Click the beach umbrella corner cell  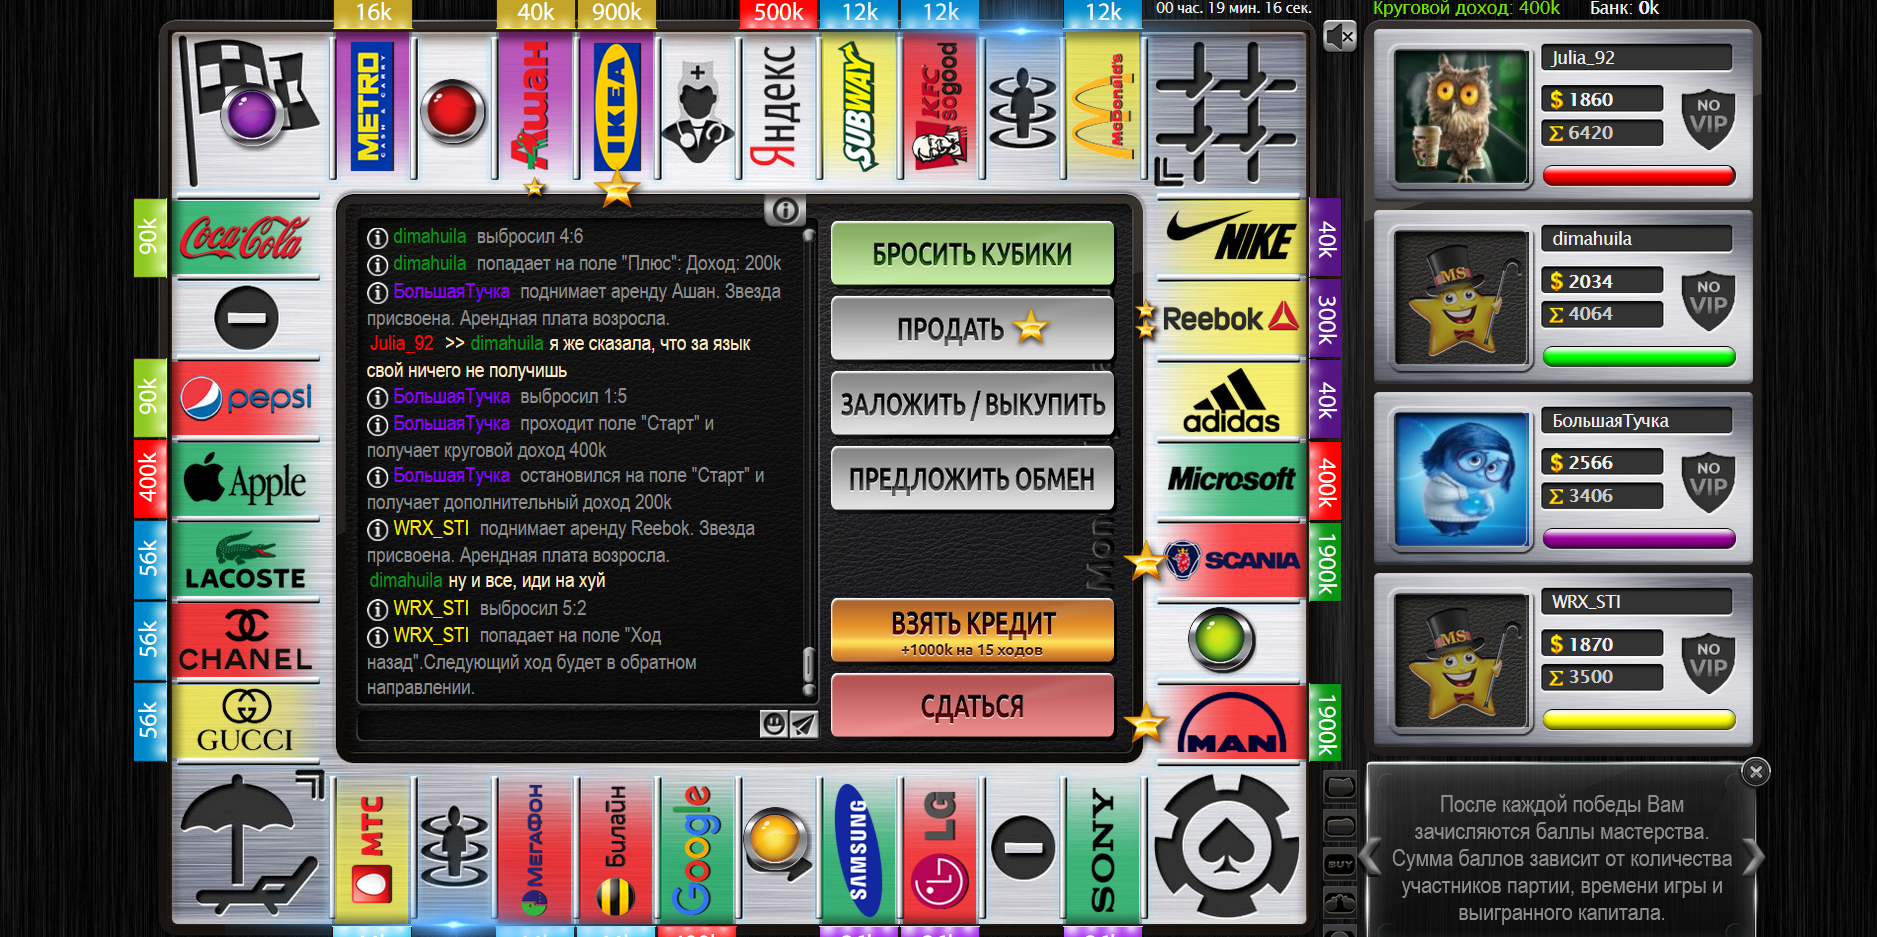(x=250, y=847)
